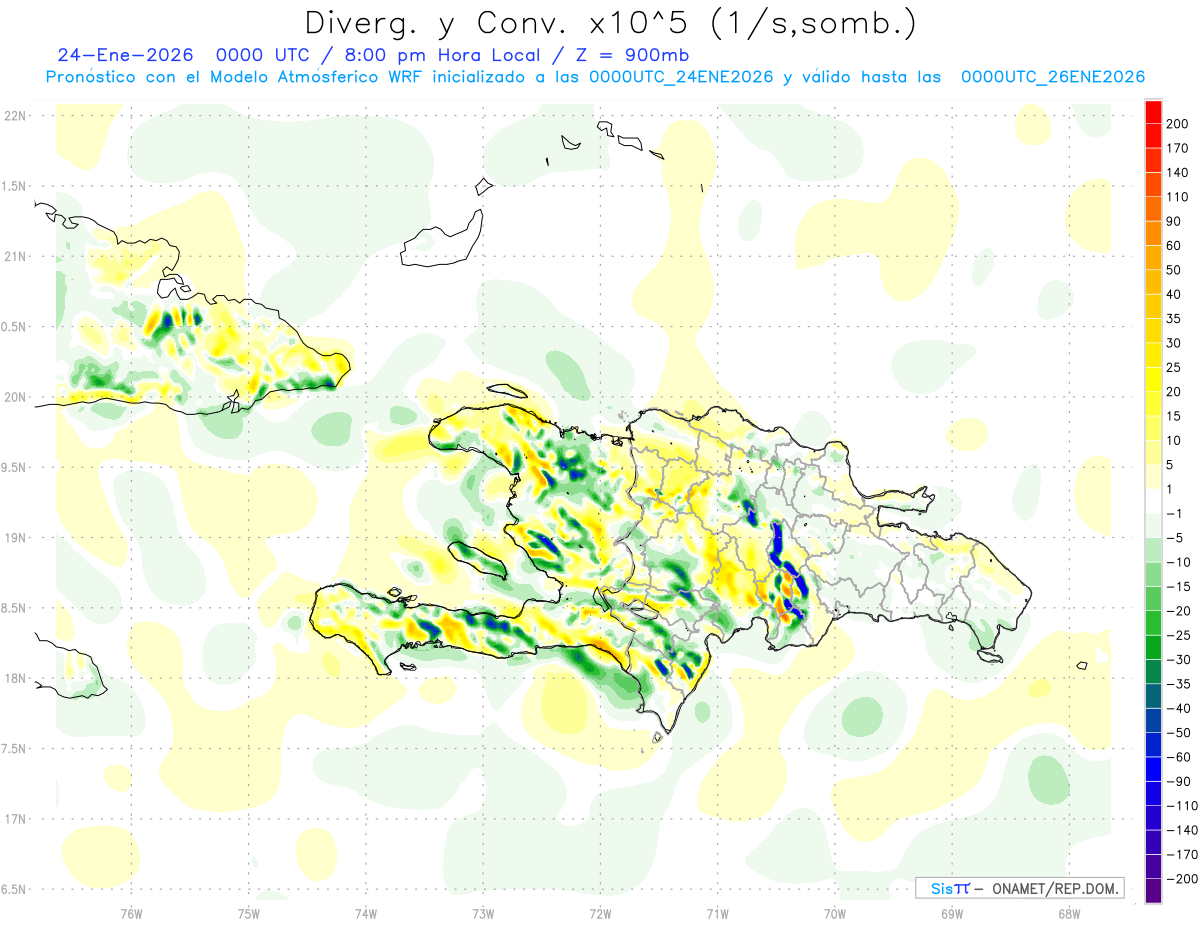Click the 18N latitude label

pos(14,678)
